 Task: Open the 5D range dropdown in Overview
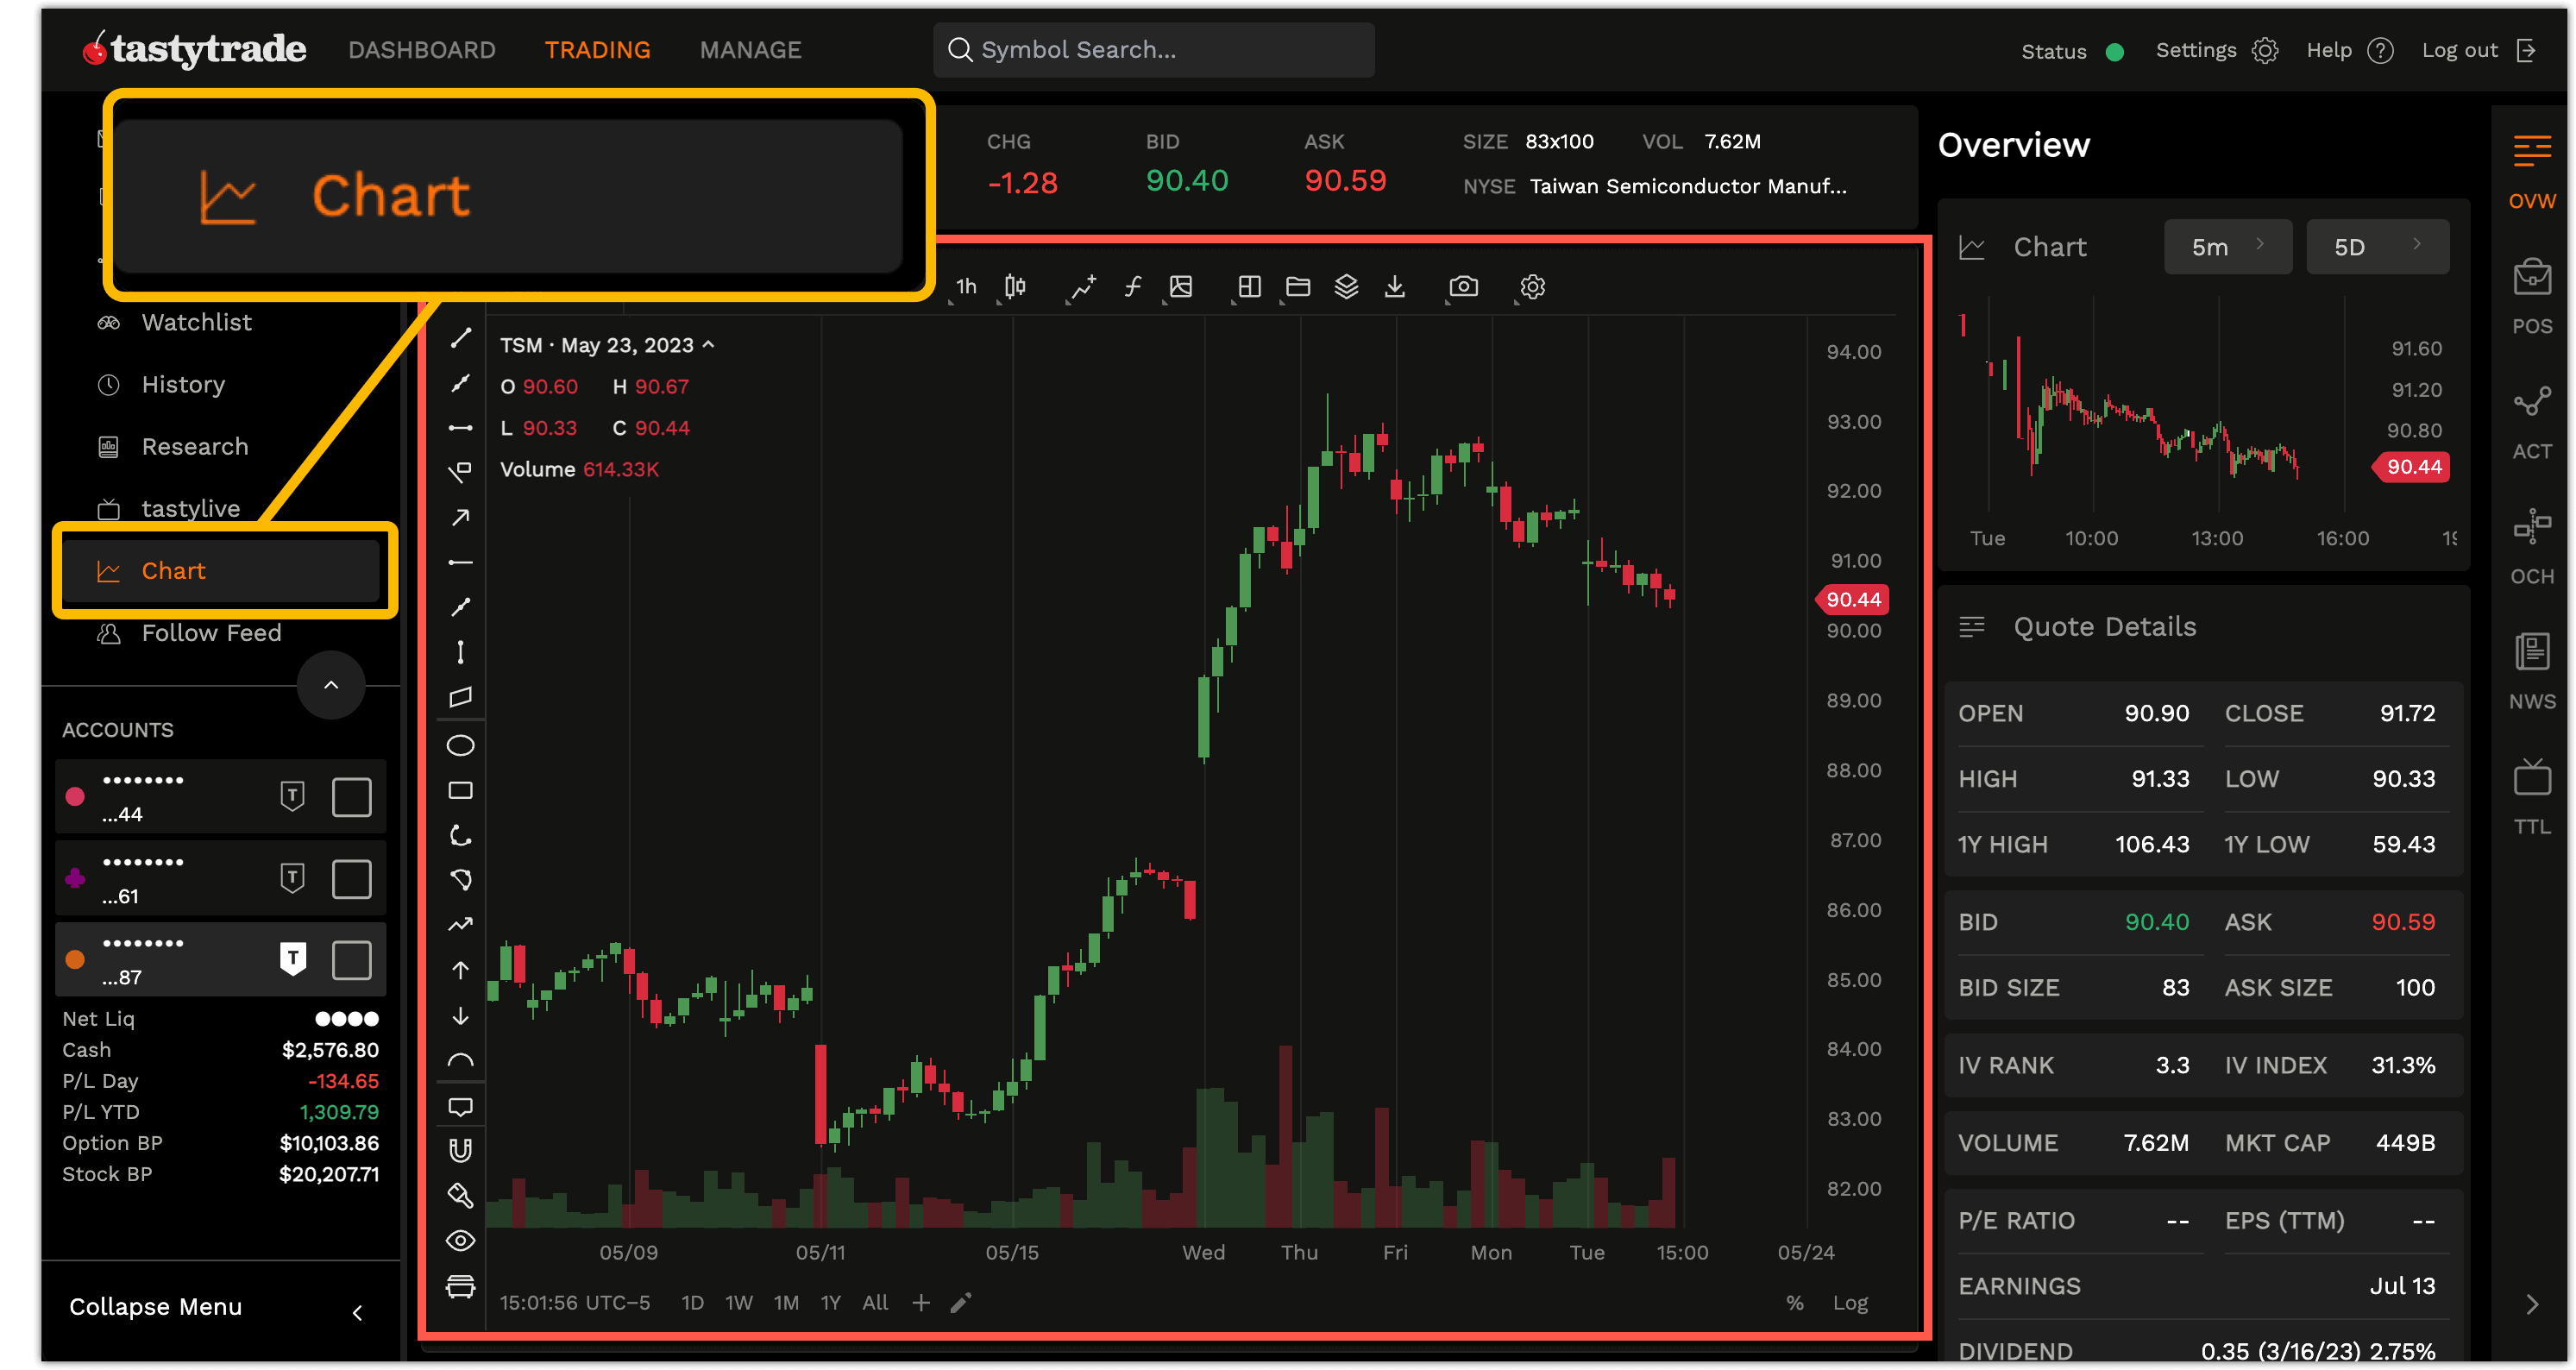tap(2378, 246)
